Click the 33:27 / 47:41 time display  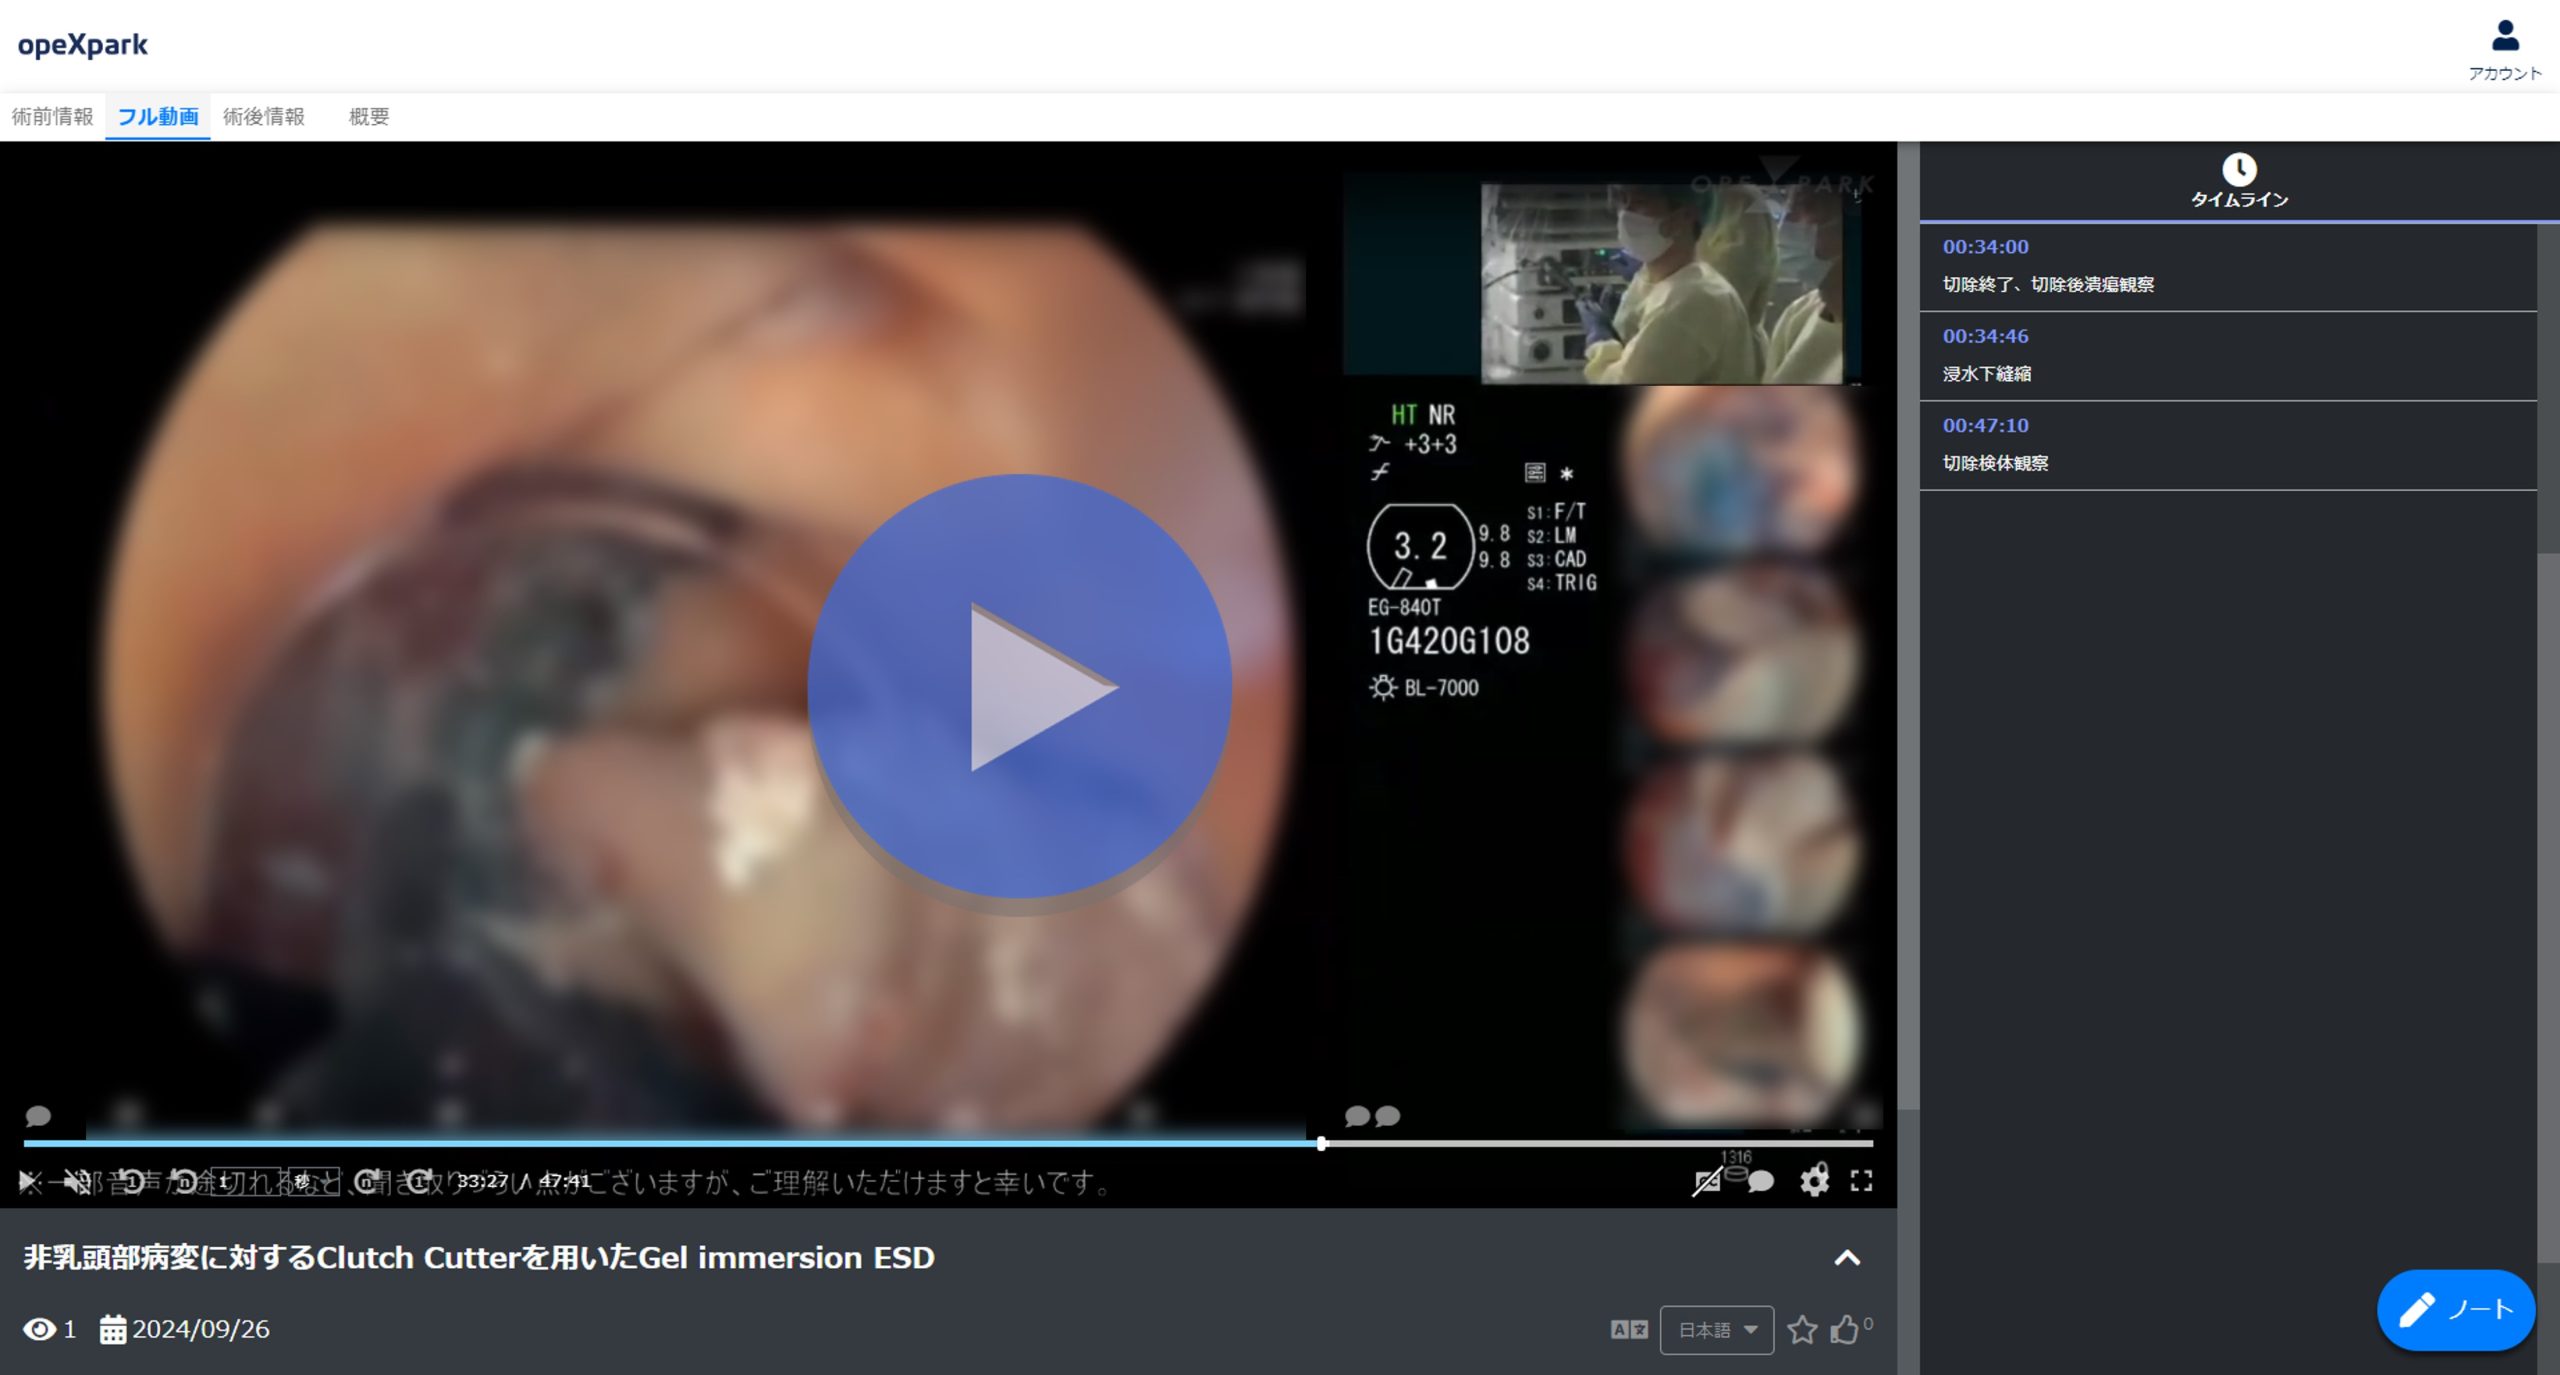[524, 1181]
